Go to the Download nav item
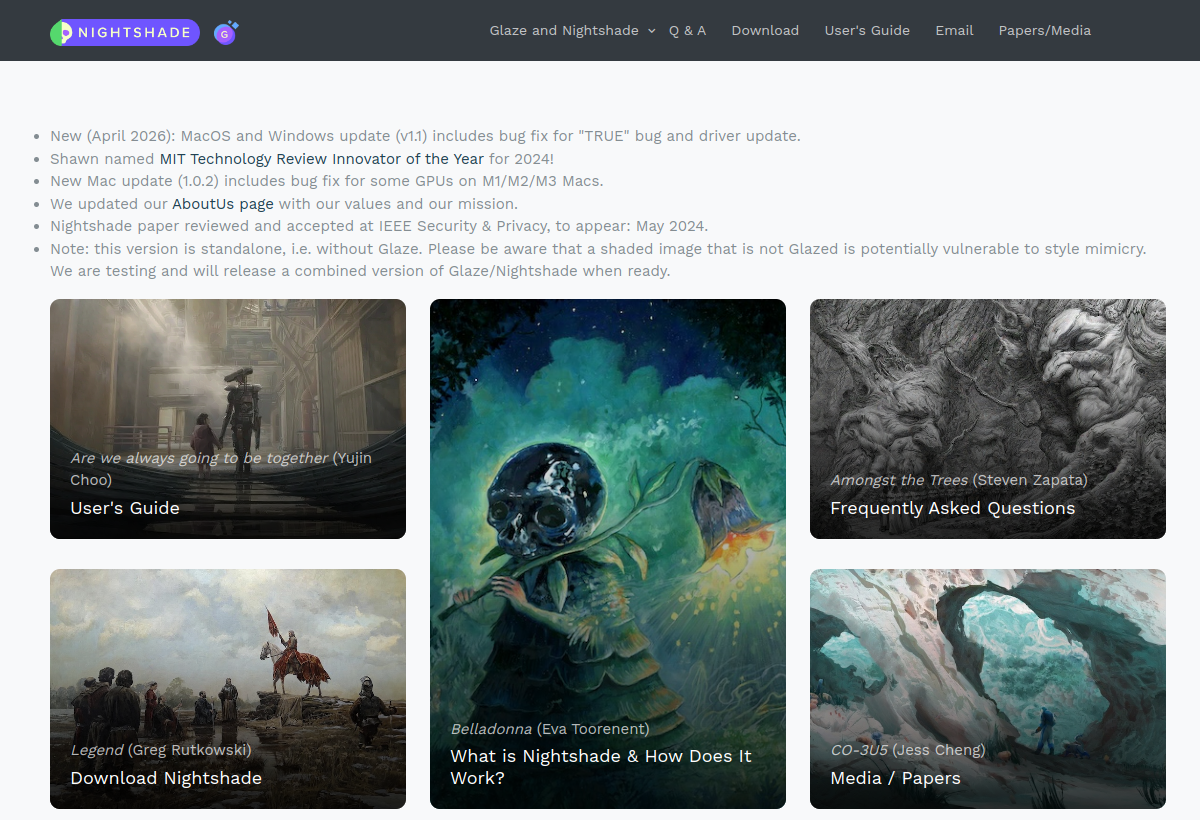Image resolution: width=1200 pixels, height=820 pixels. (x=765, y=31)
